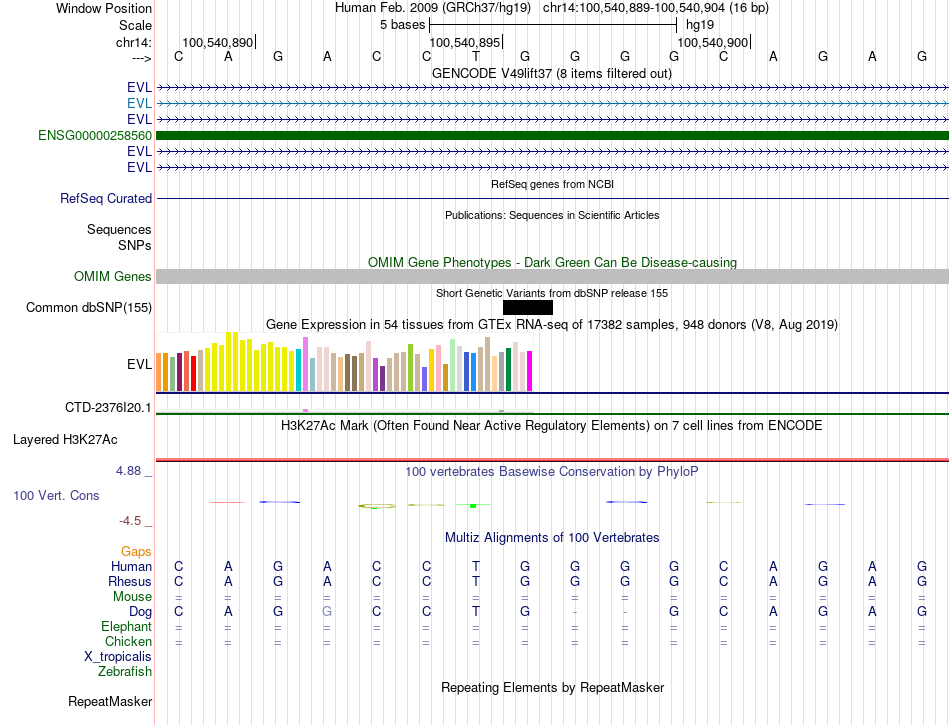This screenshot has height=725, width=950.
Task: Click the RefSeq Curated track label
Action: coord(106,199)
